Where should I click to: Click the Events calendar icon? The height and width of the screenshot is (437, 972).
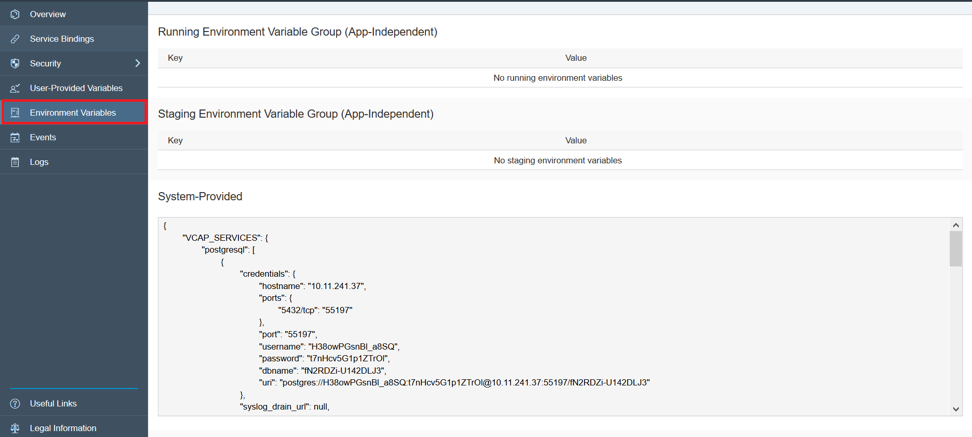click(15, 137)
